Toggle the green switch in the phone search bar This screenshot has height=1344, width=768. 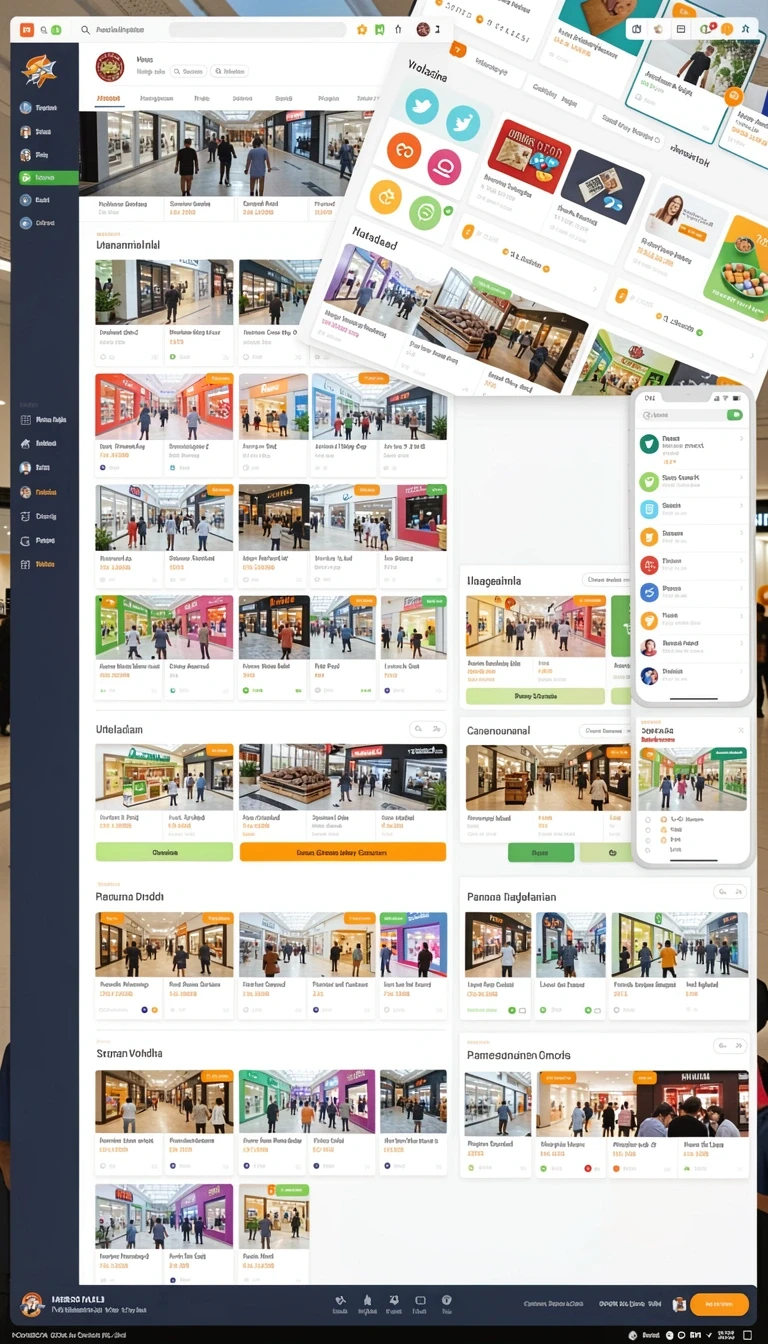[x=736, y=414]
